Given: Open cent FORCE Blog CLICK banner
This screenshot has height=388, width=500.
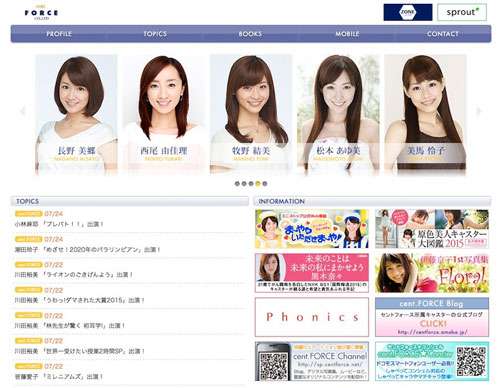Looking at the screenshot, I should coord(432,317).
